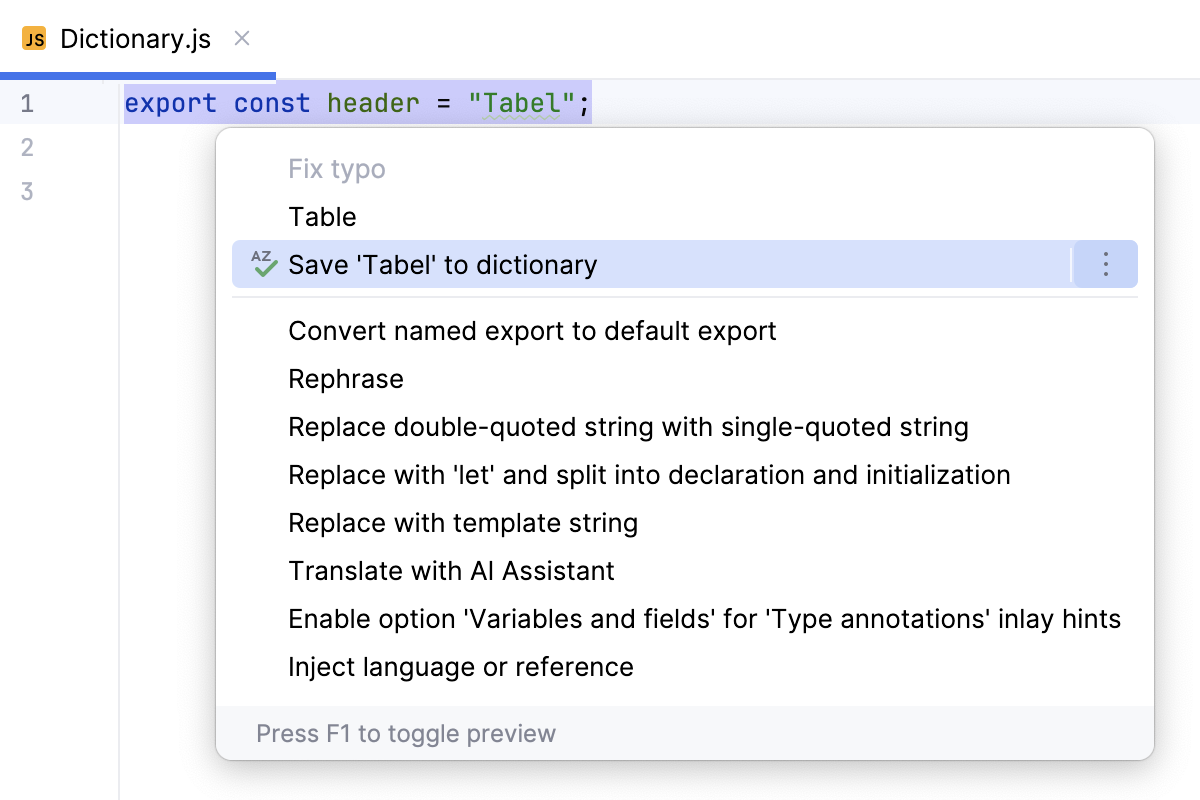The height and width of the screenshot is (800, 1200).
Task: Select the 'Table' typo suggestion
Action: tap(322, 217)
